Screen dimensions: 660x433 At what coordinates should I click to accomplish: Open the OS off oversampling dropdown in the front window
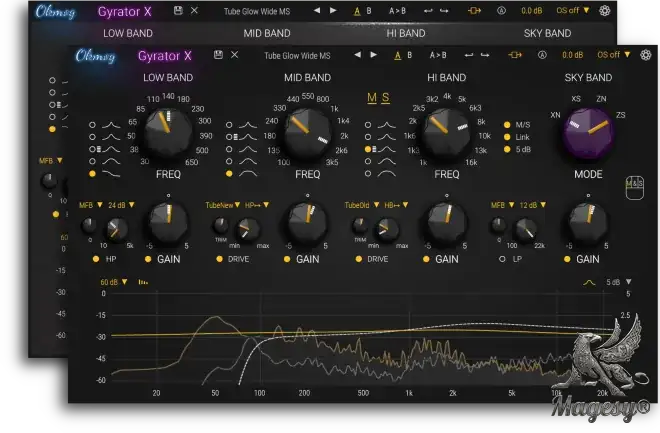point(614,55)
